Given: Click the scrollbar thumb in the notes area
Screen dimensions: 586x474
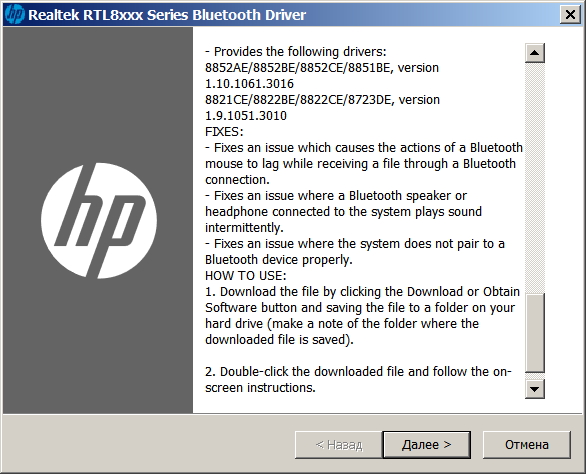Looking at the screenshot, I should click(x=534, y=333).
